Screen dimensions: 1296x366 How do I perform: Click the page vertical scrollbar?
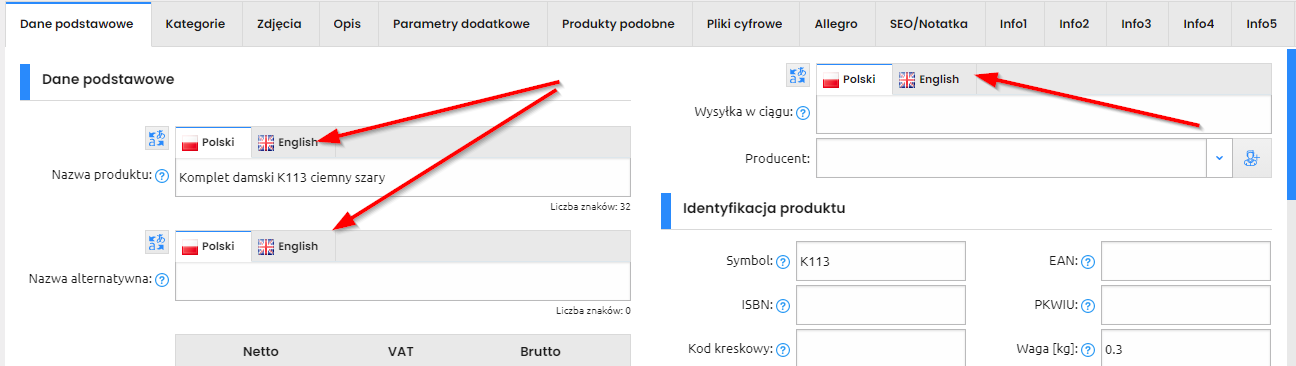[x=1288, y=200]
